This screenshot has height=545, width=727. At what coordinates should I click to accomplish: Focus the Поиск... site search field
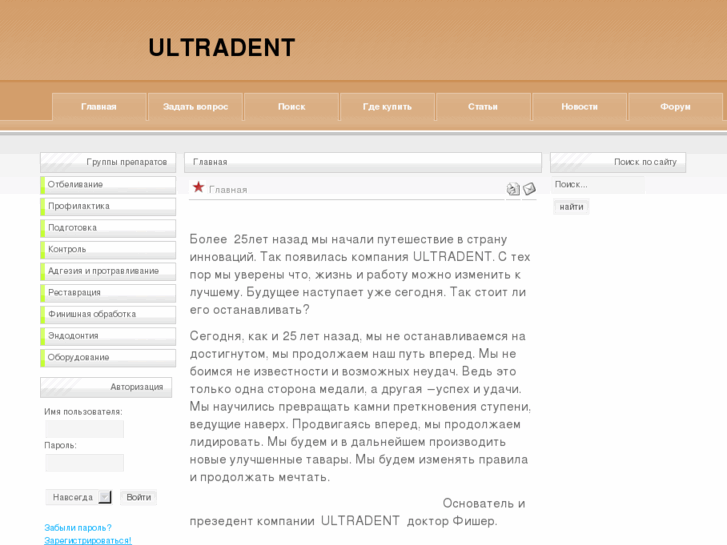(x=598, y=185)
